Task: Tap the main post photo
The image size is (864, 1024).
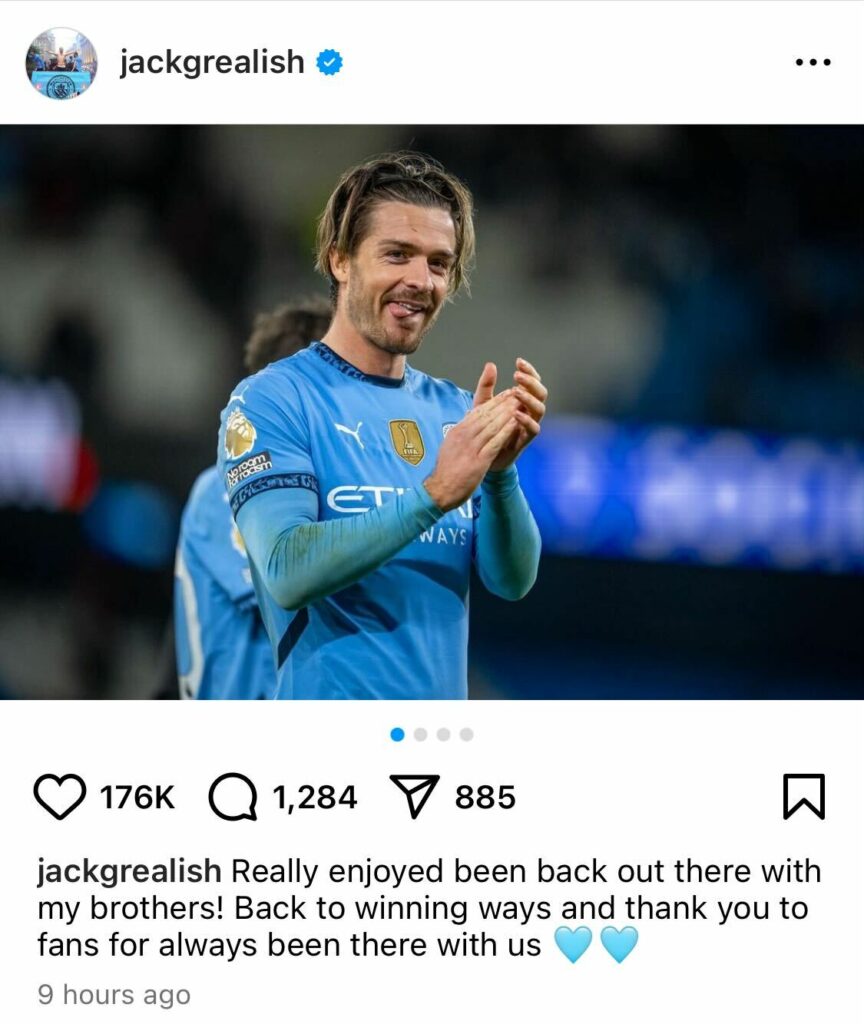Action: [432, 411]
